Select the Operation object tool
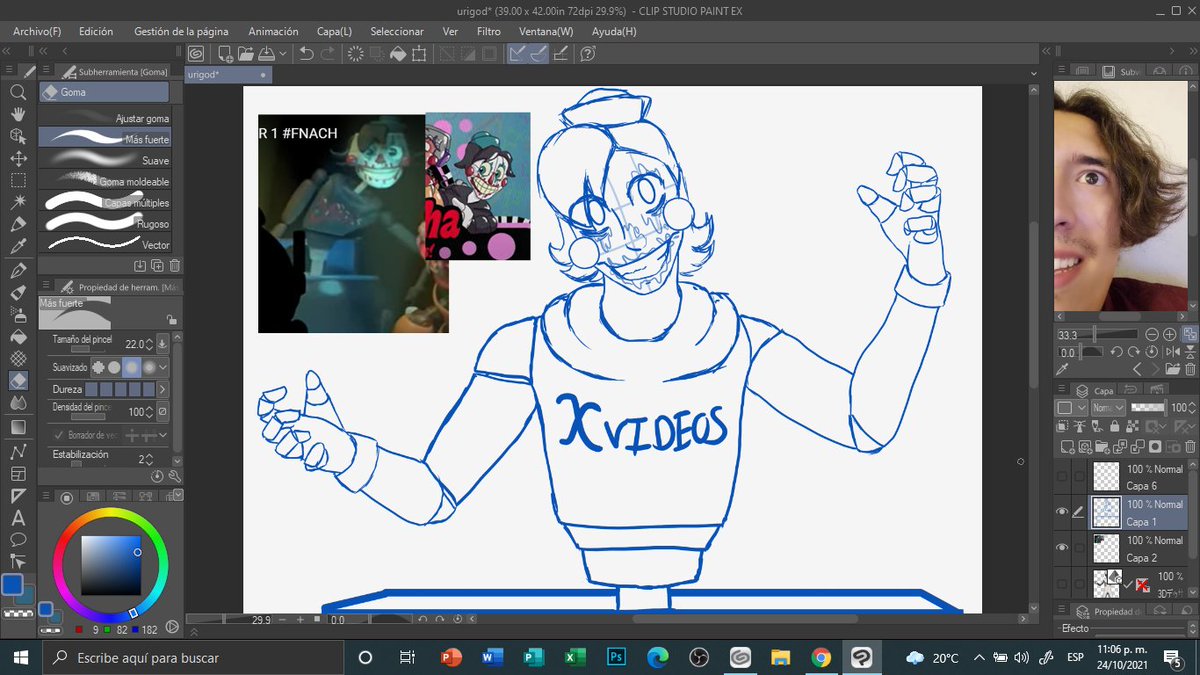Viewport: 1200px width, 675px height. 18,136
